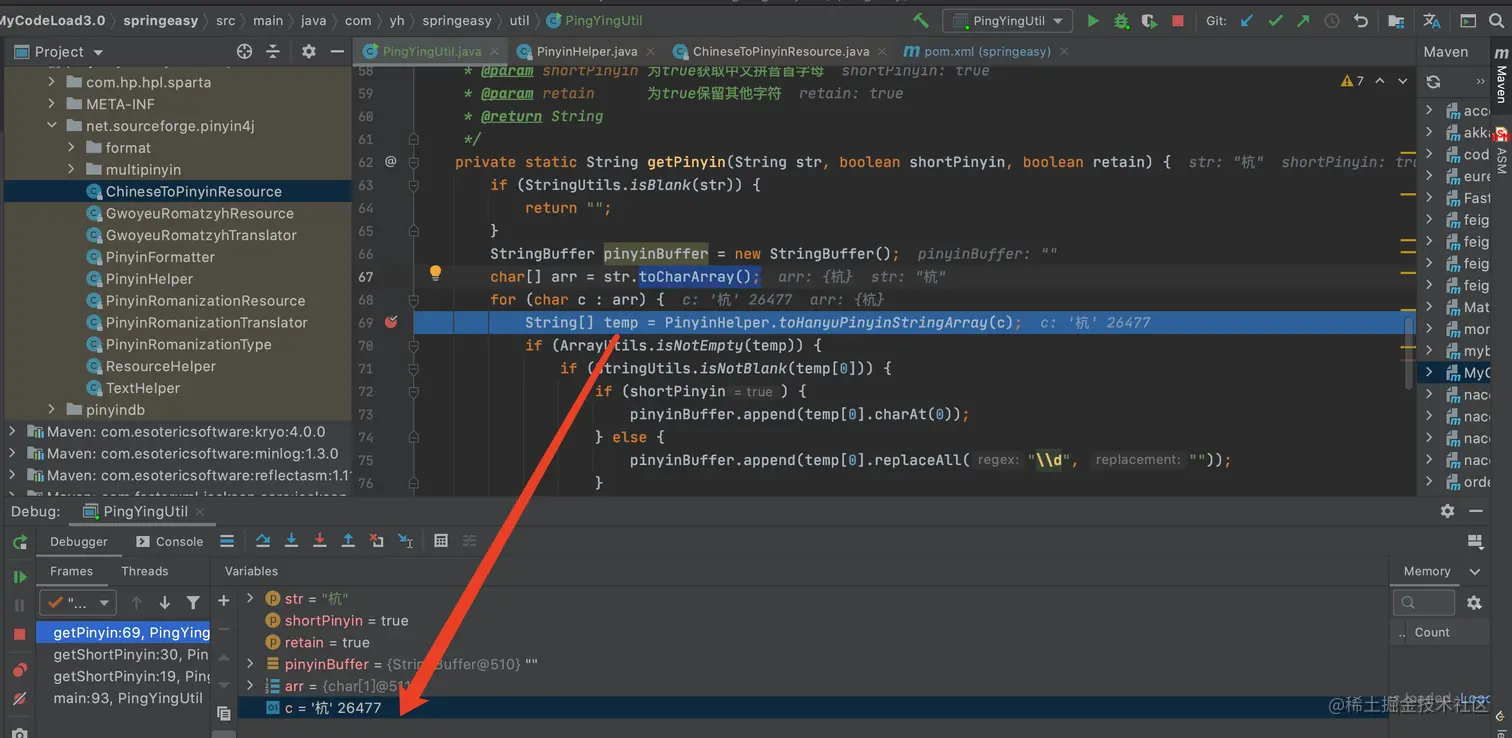Collapse the net.sourceforge.pinyin4j package
Image resolution: width=1512 pixels, height=738 pixels.
(51, 126)
